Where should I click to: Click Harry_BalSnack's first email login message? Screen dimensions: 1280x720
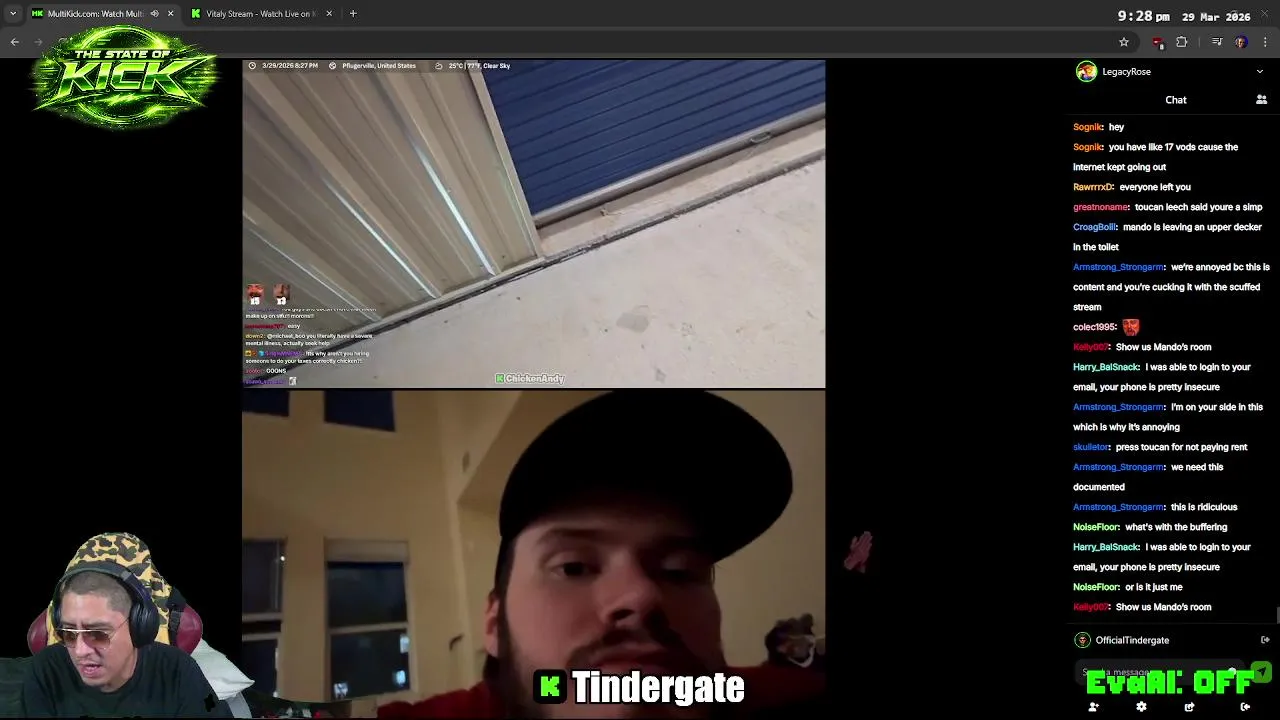click(x=1162, y=377)
